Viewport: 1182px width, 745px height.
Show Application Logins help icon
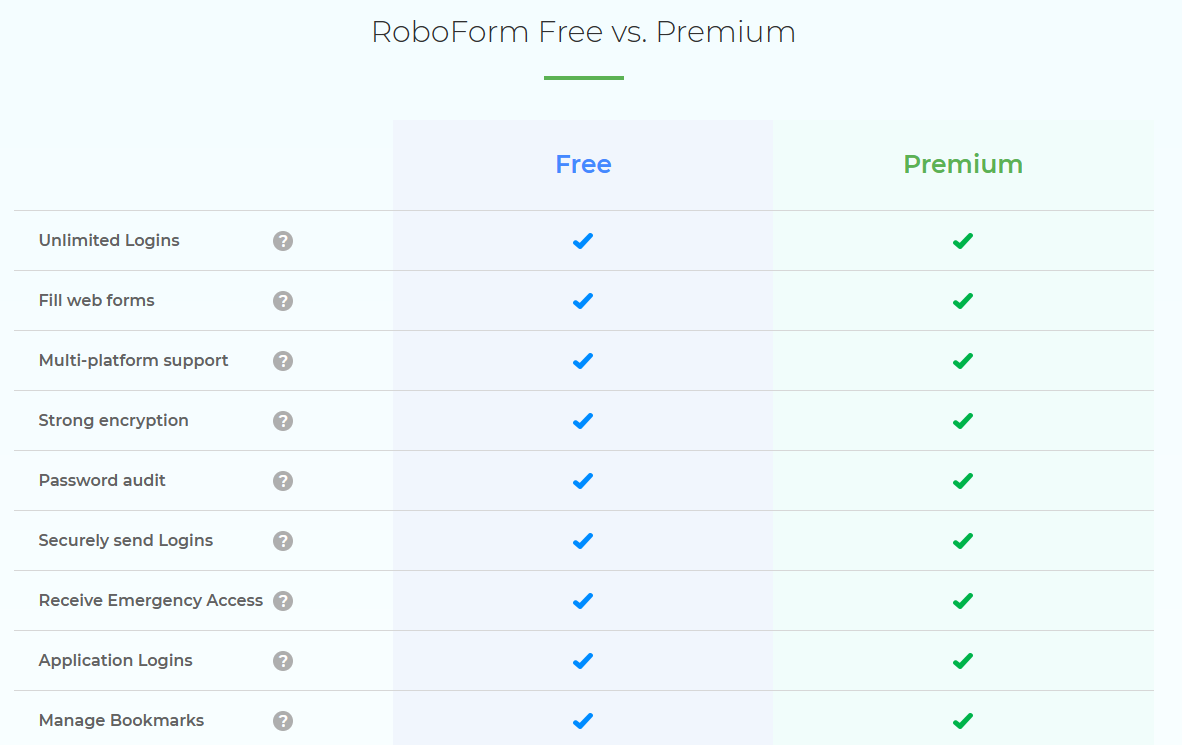click(283, 661)
